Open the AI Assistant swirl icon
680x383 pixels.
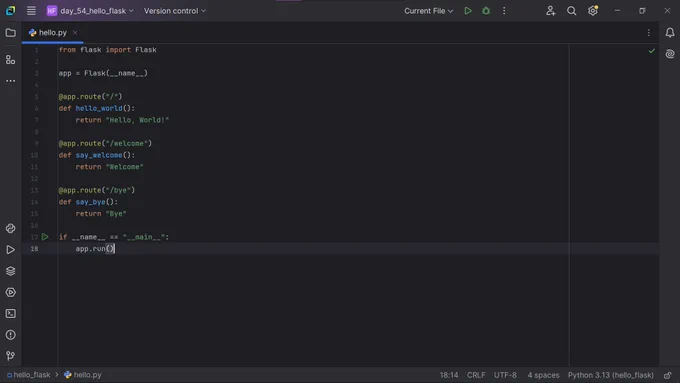(x=670, y=54)
